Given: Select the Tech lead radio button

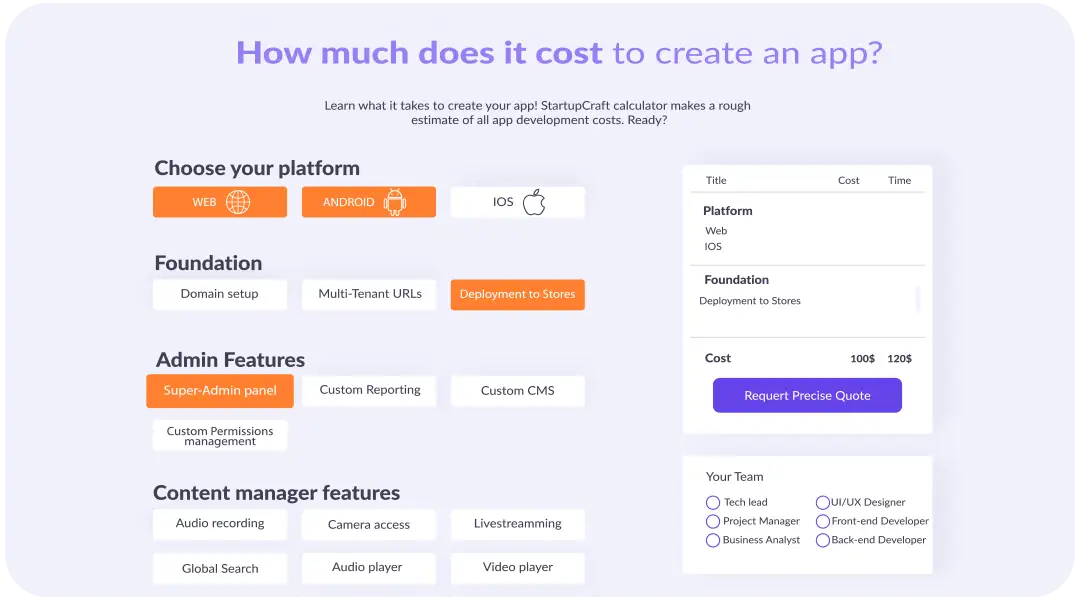Looking at the screenshot, I should [x=713, y=503].
